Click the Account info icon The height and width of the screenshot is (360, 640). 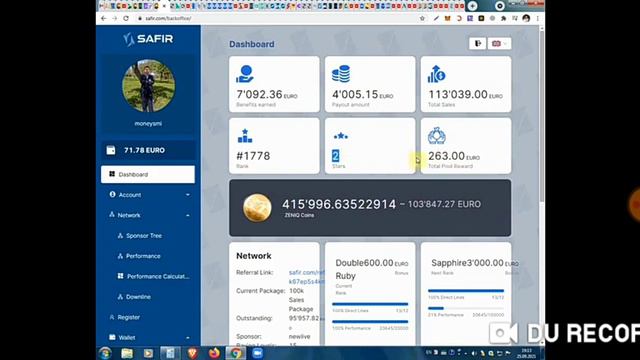click(x=112, y=194)
